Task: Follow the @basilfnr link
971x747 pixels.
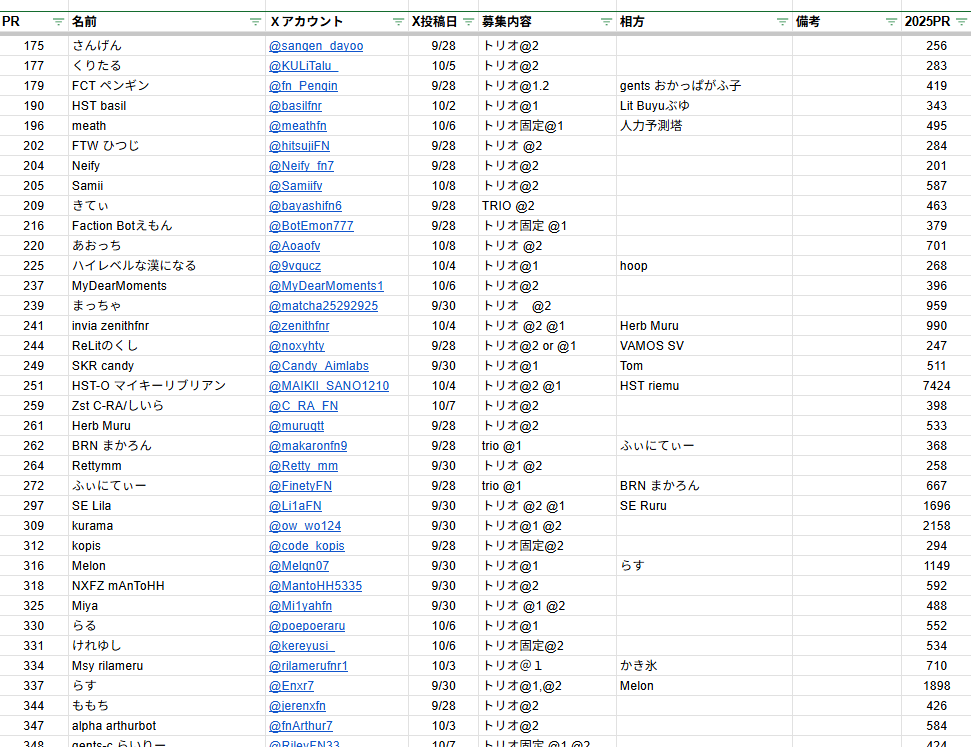Action: (x=295, y=106)
